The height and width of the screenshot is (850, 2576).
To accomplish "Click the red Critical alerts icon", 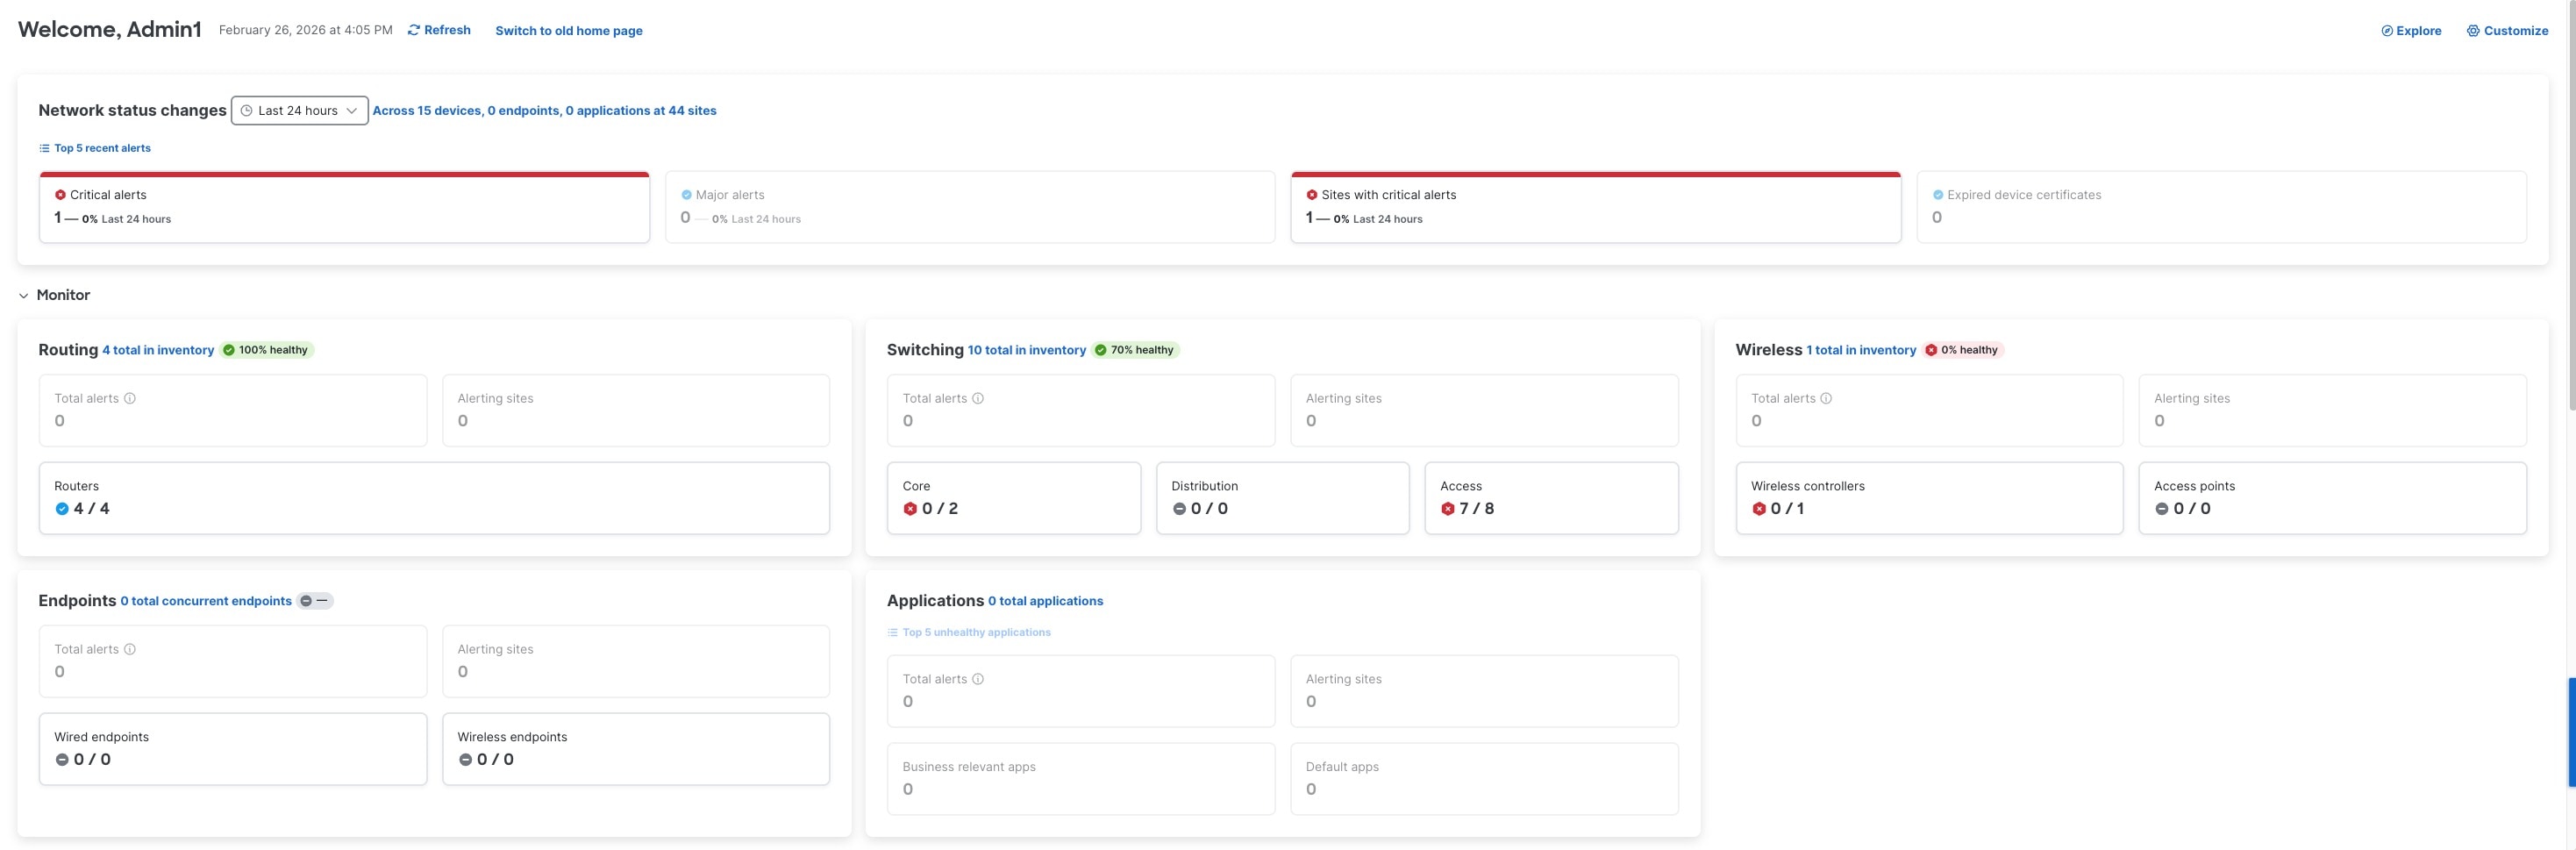I will tap(60, 195).
